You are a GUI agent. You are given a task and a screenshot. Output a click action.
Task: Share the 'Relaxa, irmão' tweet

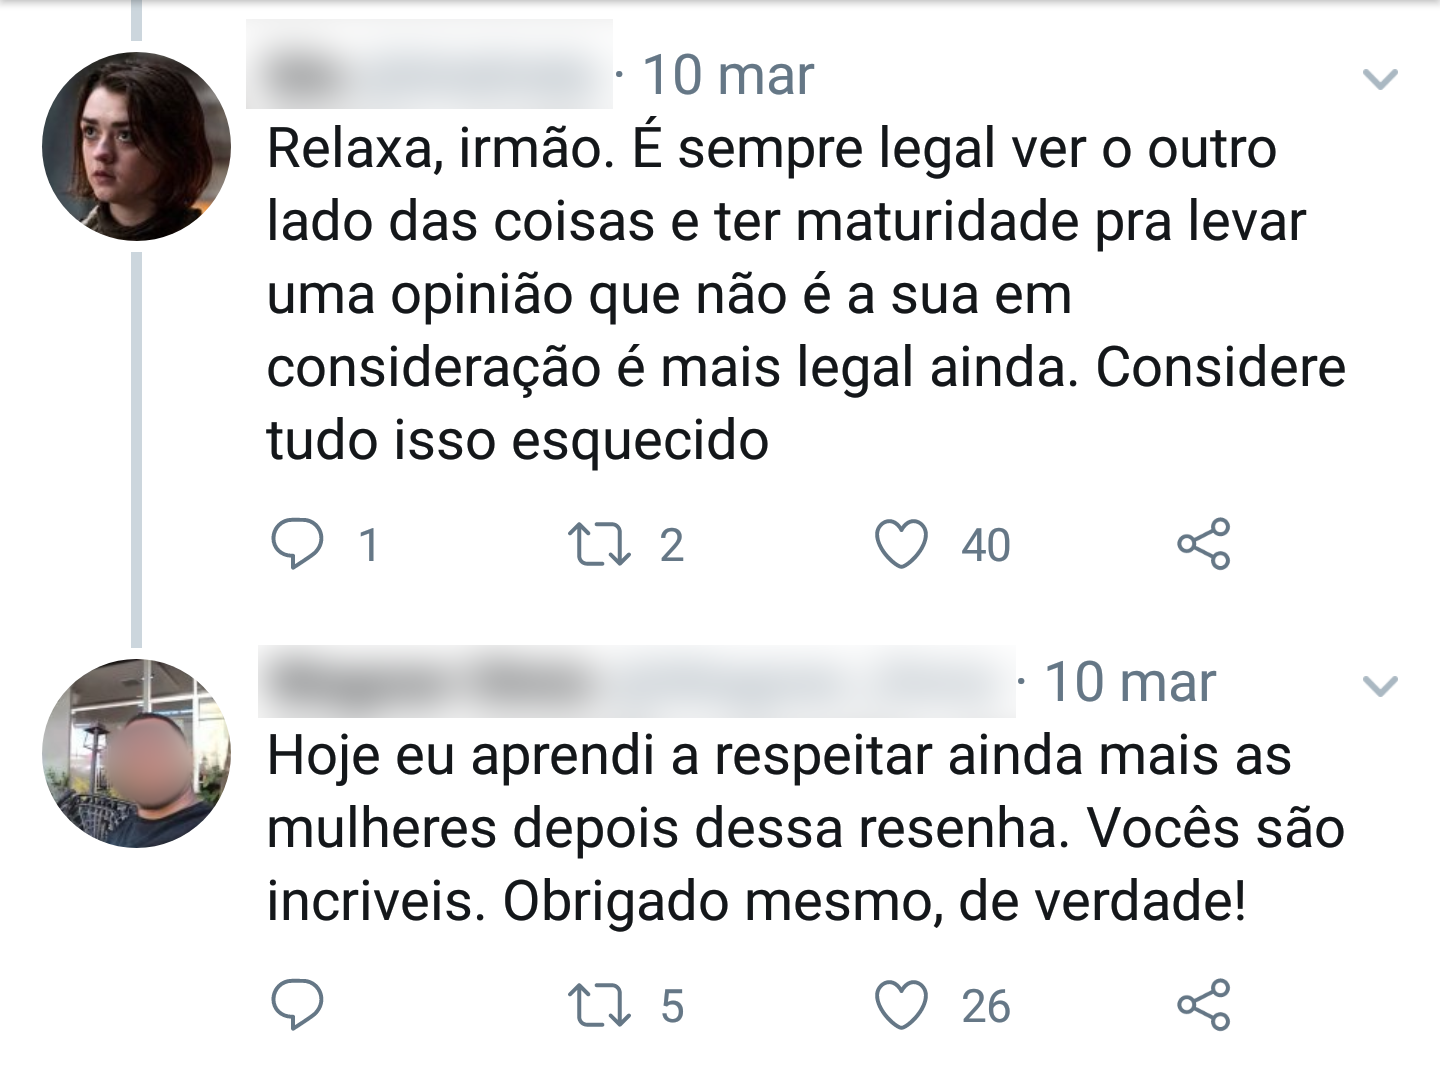coord(1204,545)
